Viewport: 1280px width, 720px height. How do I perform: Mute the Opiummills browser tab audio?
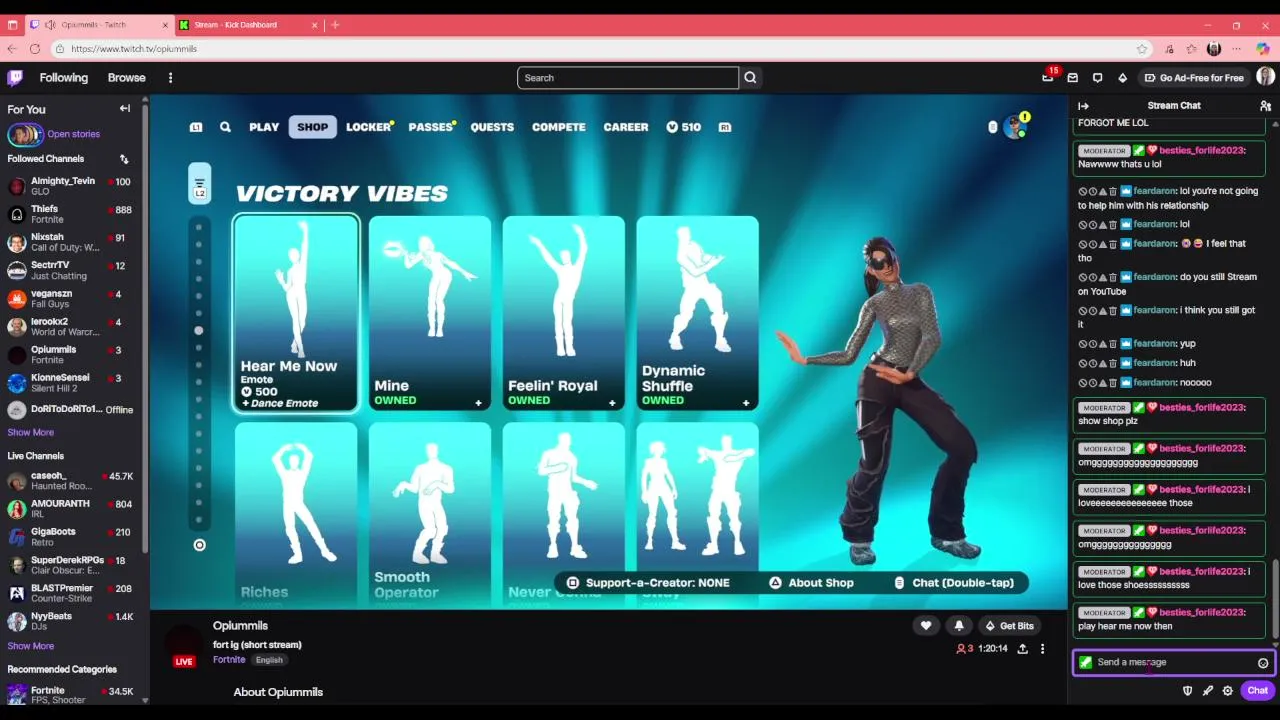click(x=50, y=25)
